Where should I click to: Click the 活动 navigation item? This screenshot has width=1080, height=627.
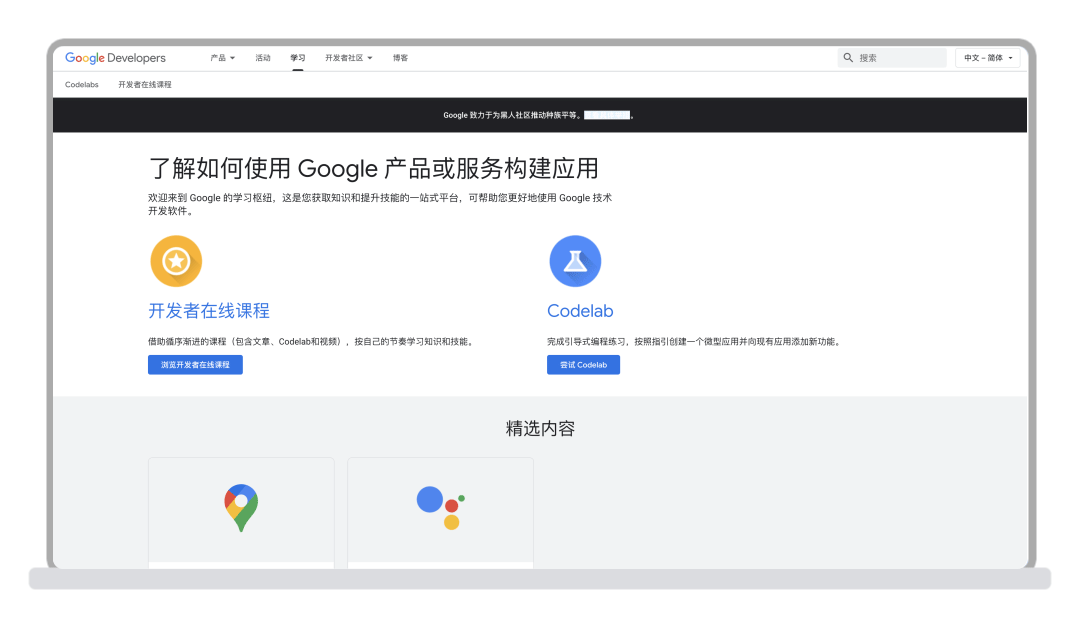tap(262, 57)
